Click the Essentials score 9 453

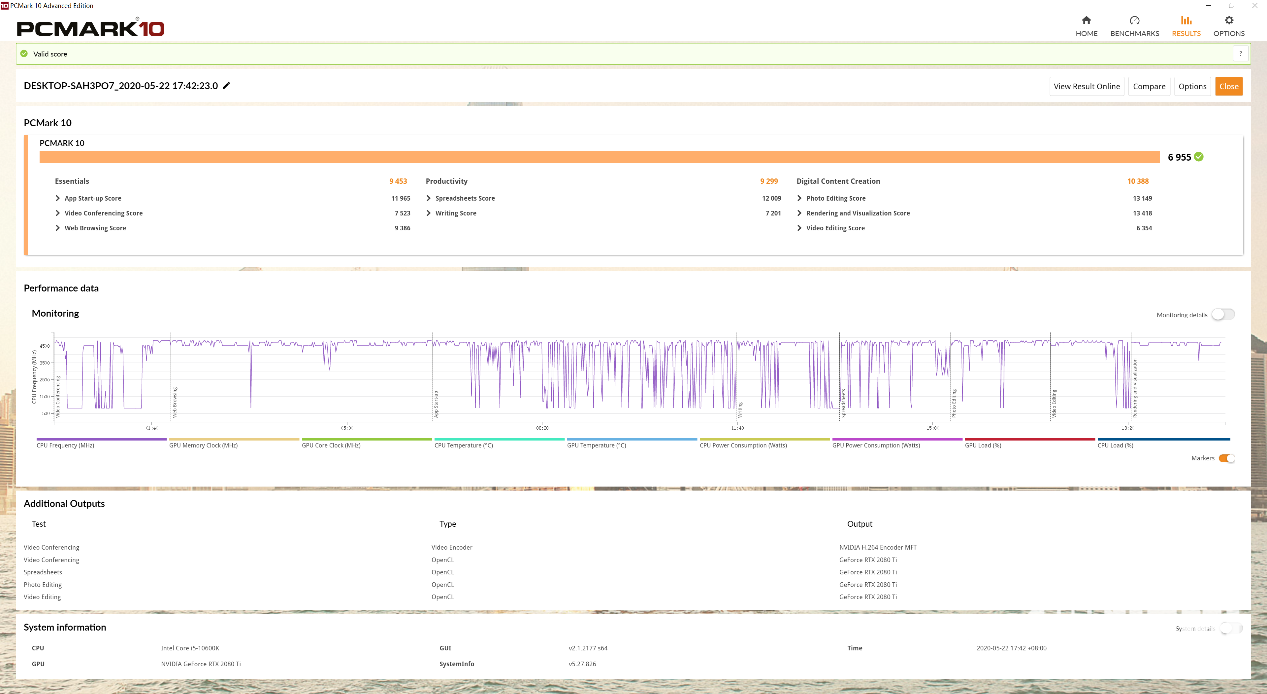398,182
